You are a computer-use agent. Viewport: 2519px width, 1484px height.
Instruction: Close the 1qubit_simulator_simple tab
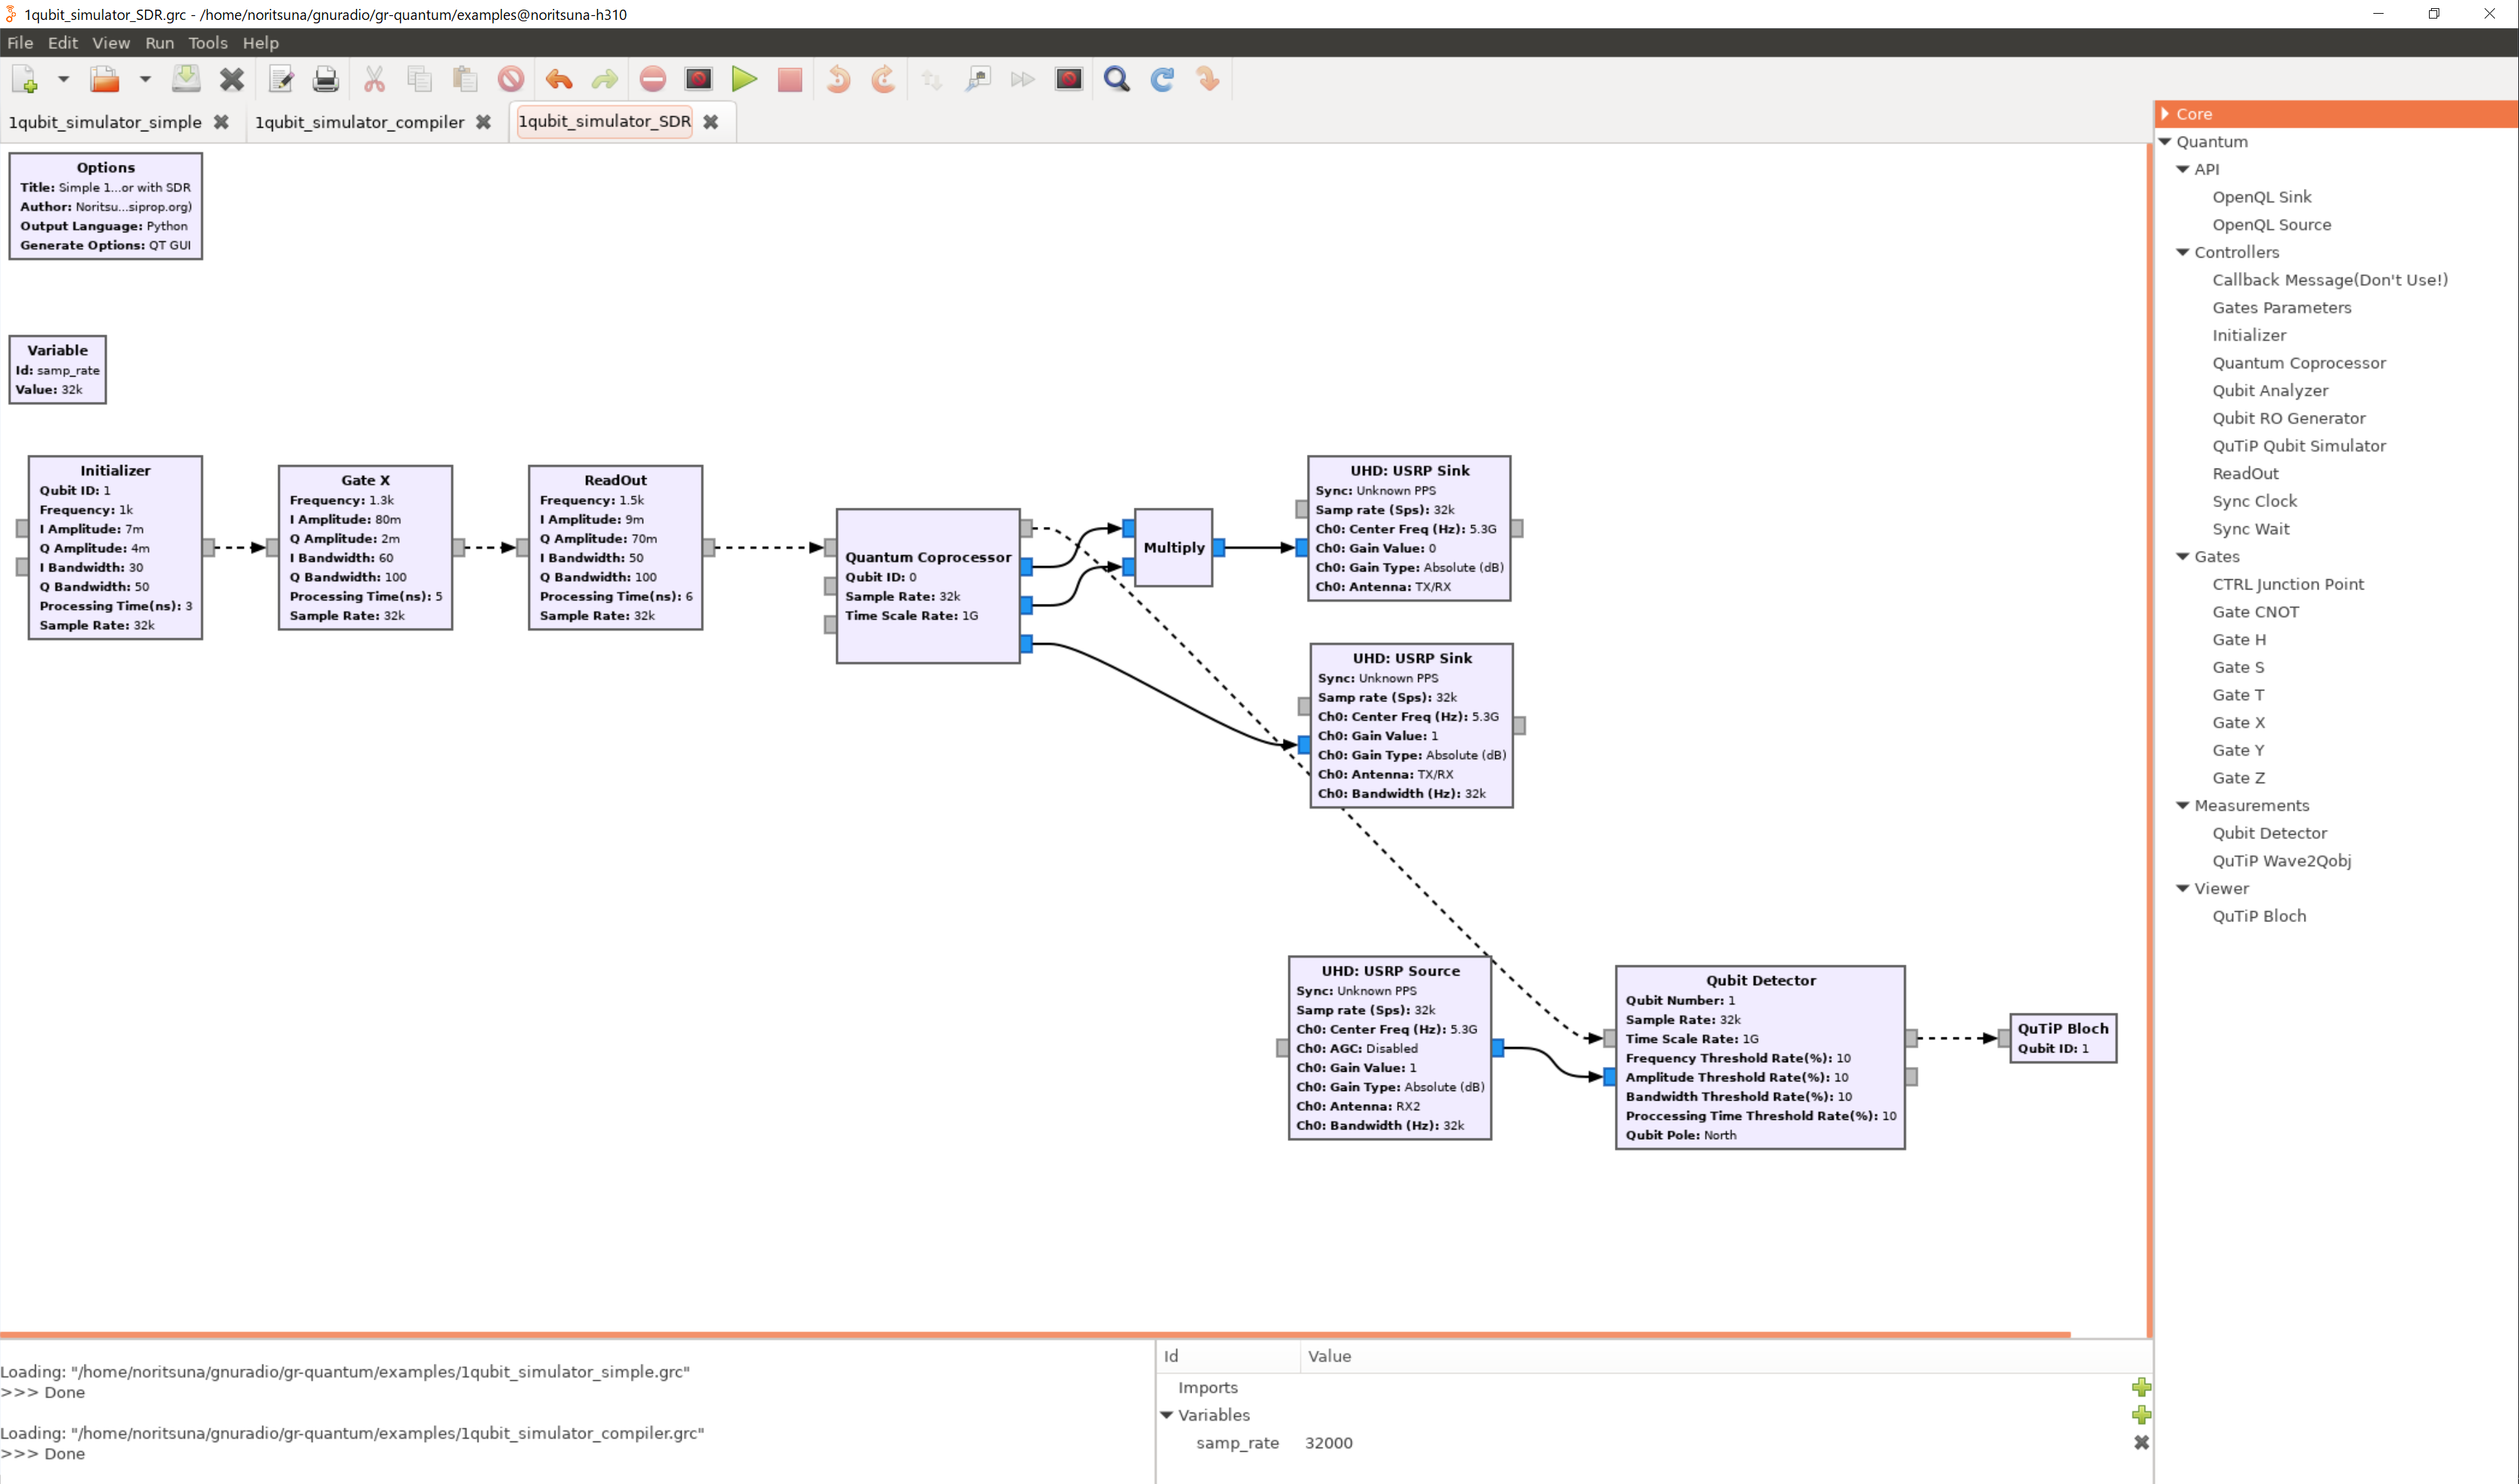point(221,122)
